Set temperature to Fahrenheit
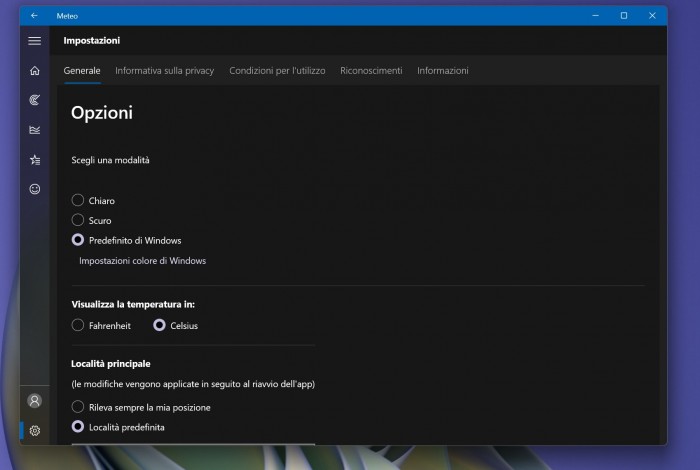 tap(78, 325)
